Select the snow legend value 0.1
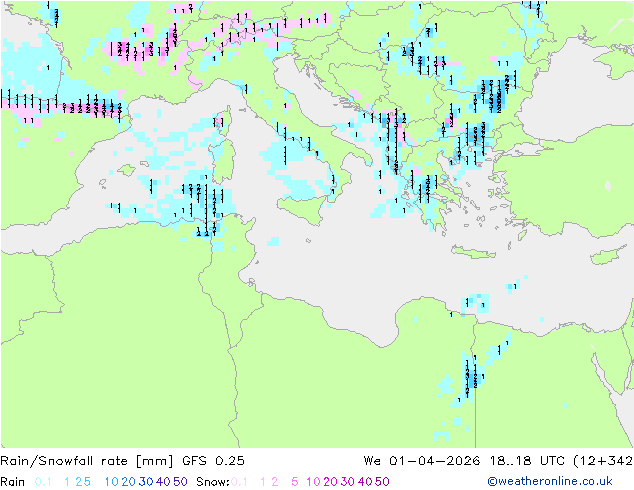The height and width of the screenshot is (490, 634). [239, 482]
